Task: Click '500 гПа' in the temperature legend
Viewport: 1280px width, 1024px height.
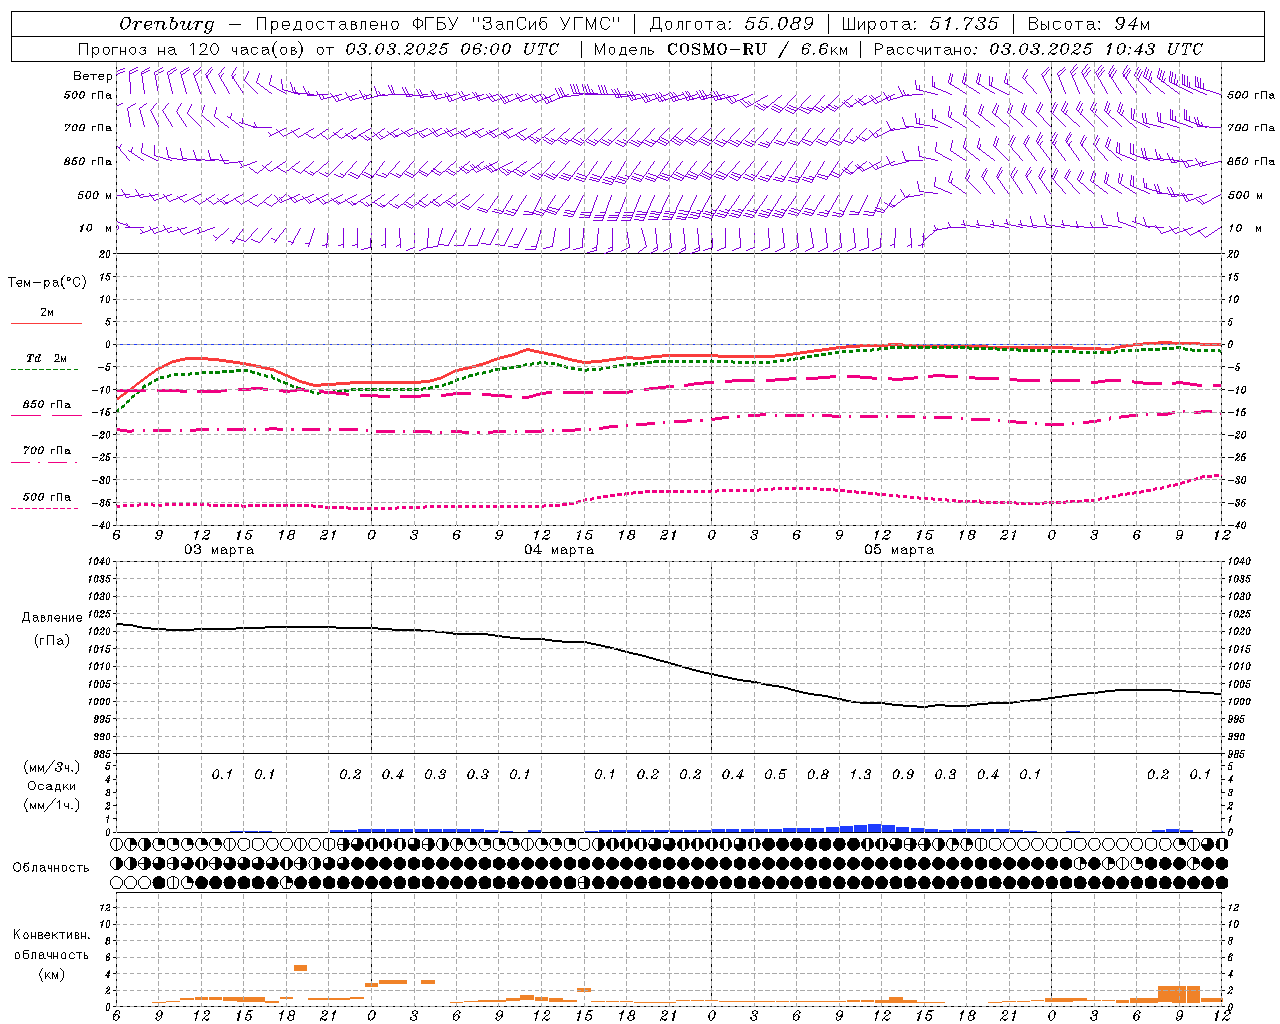Action: (47, 497)
